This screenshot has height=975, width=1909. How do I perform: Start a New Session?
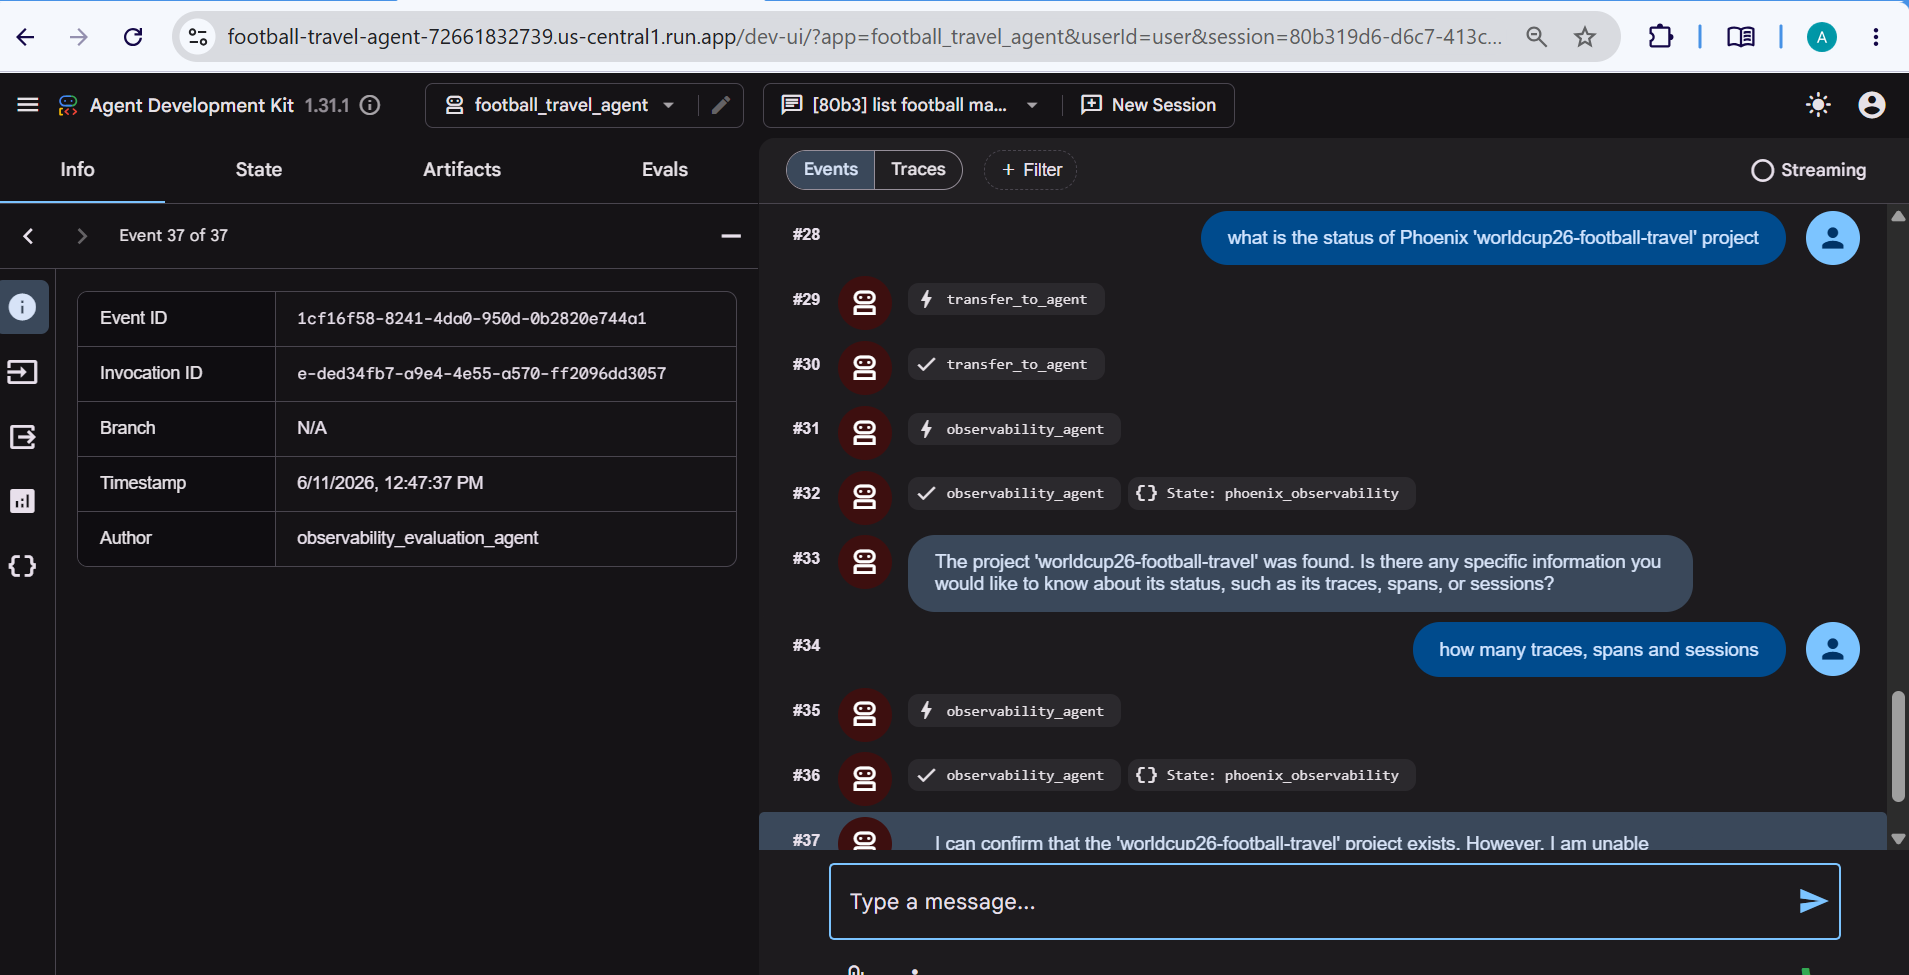tap(1149, 105)
